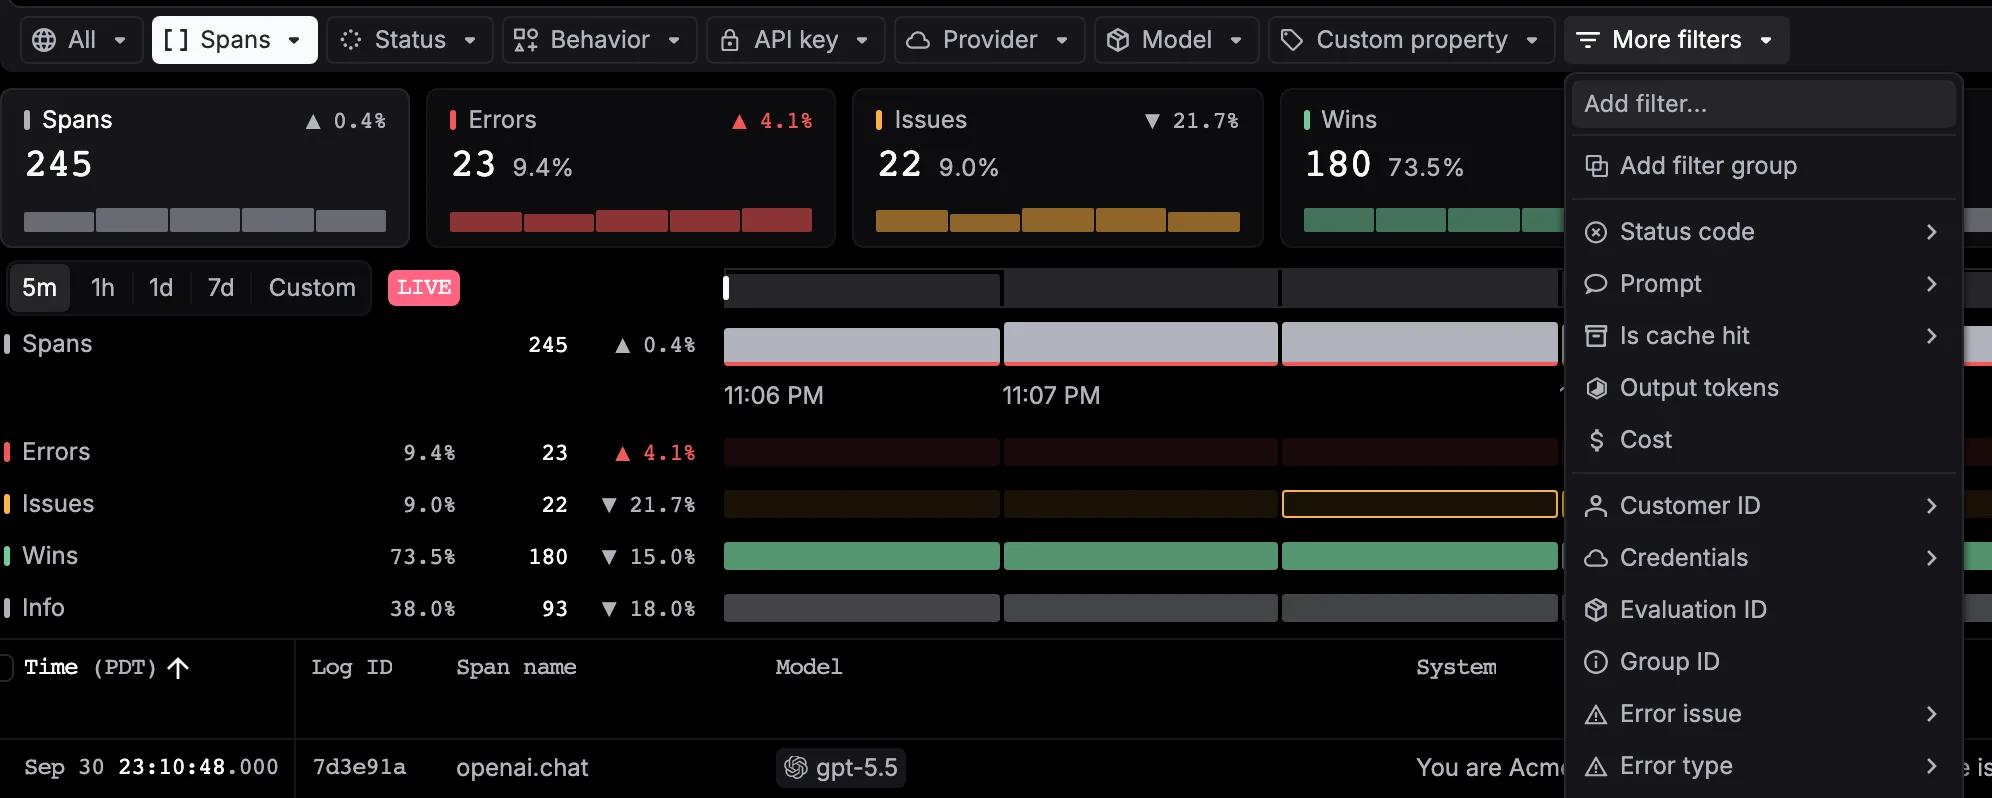Expand the Model filter dropdown
1992x798 pixels.
[x=1176, y=40]
